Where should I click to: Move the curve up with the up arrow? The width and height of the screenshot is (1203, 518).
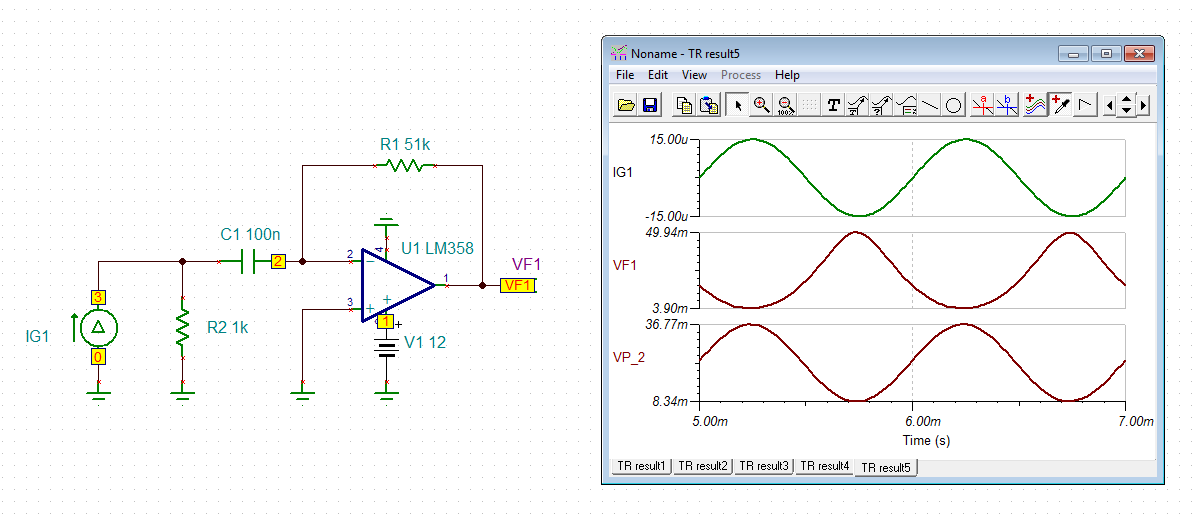(x=1127, y=99)
